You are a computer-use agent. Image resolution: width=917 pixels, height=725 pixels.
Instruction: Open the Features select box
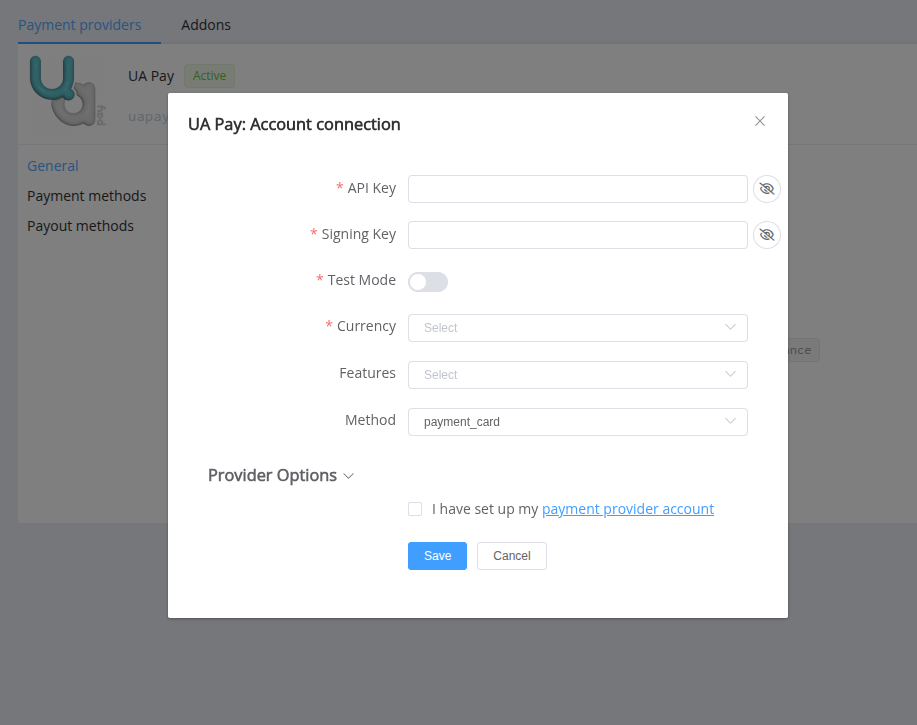(577, 375)
